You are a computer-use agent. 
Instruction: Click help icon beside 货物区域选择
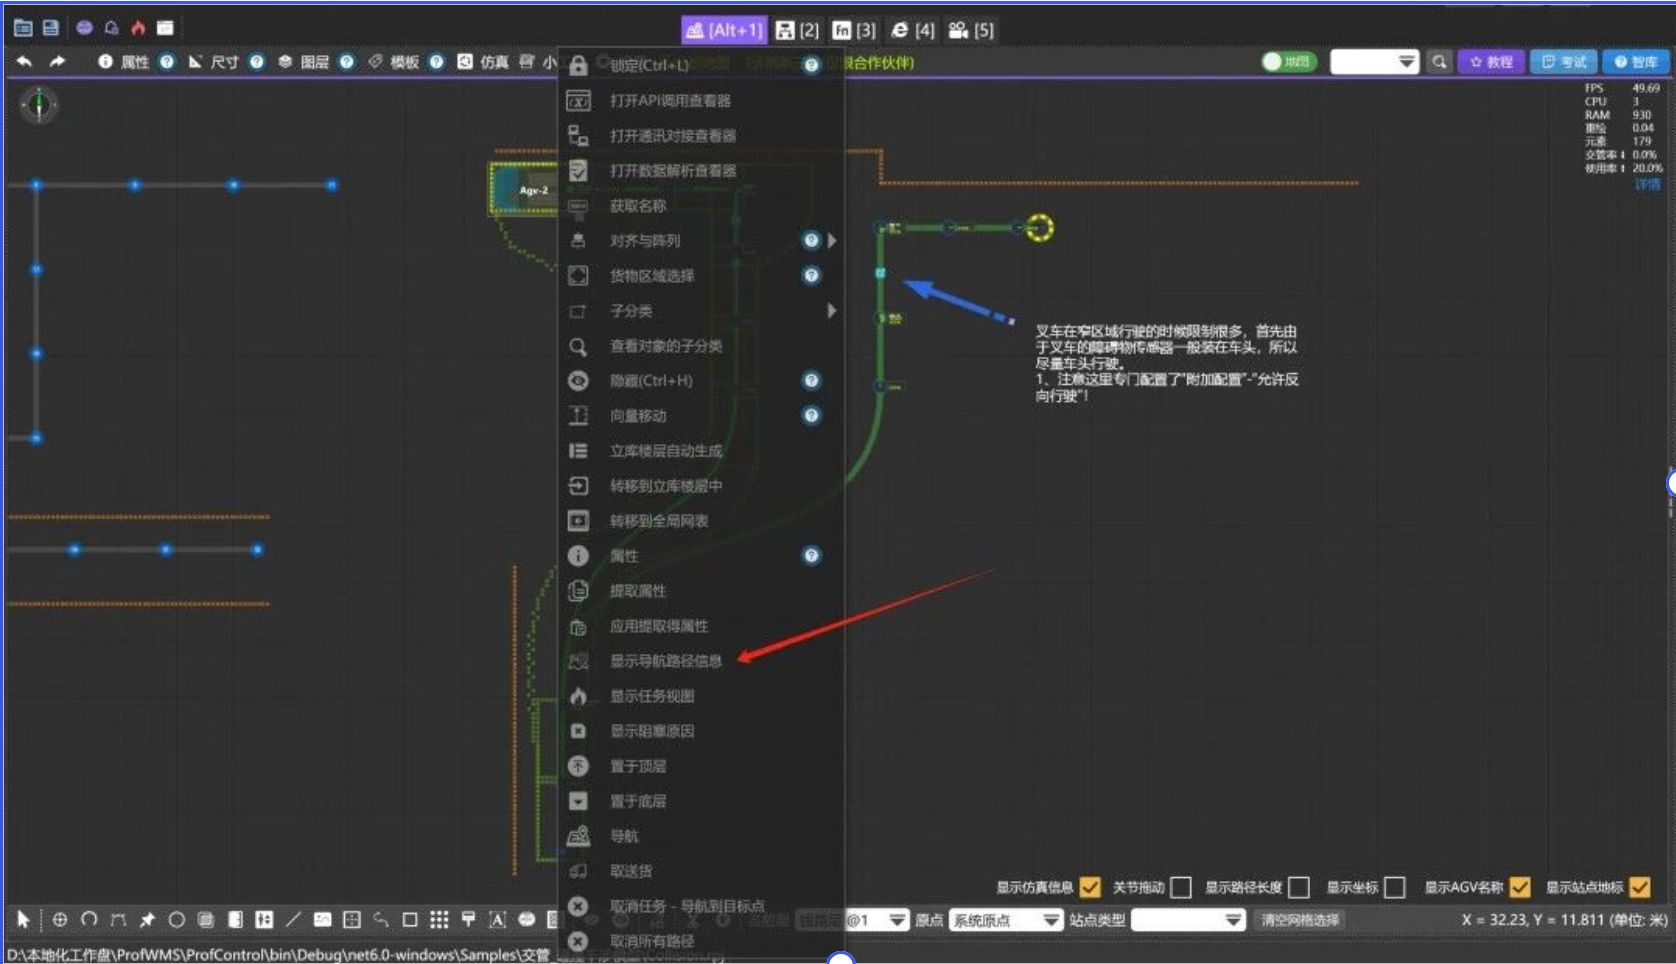811,275
